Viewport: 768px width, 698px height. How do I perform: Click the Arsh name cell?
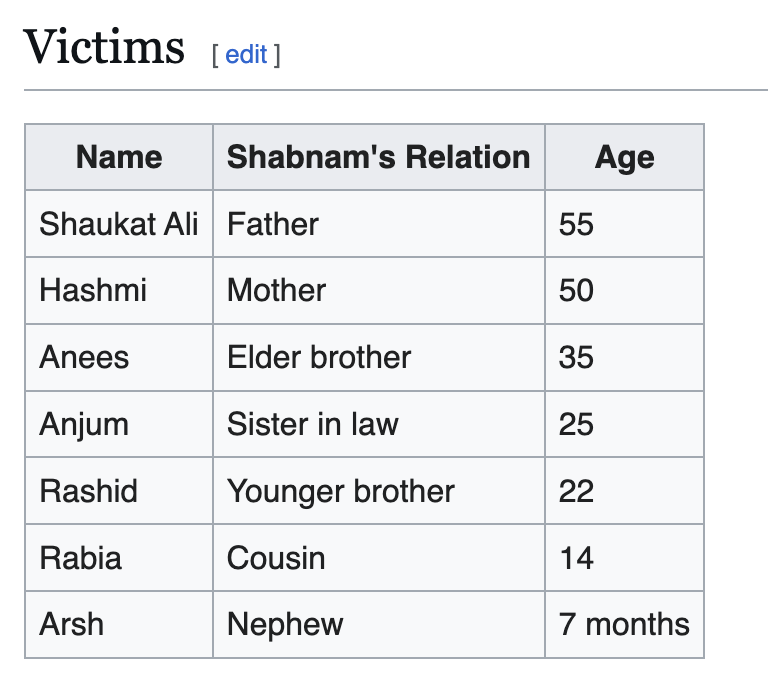tap(119, 624)
